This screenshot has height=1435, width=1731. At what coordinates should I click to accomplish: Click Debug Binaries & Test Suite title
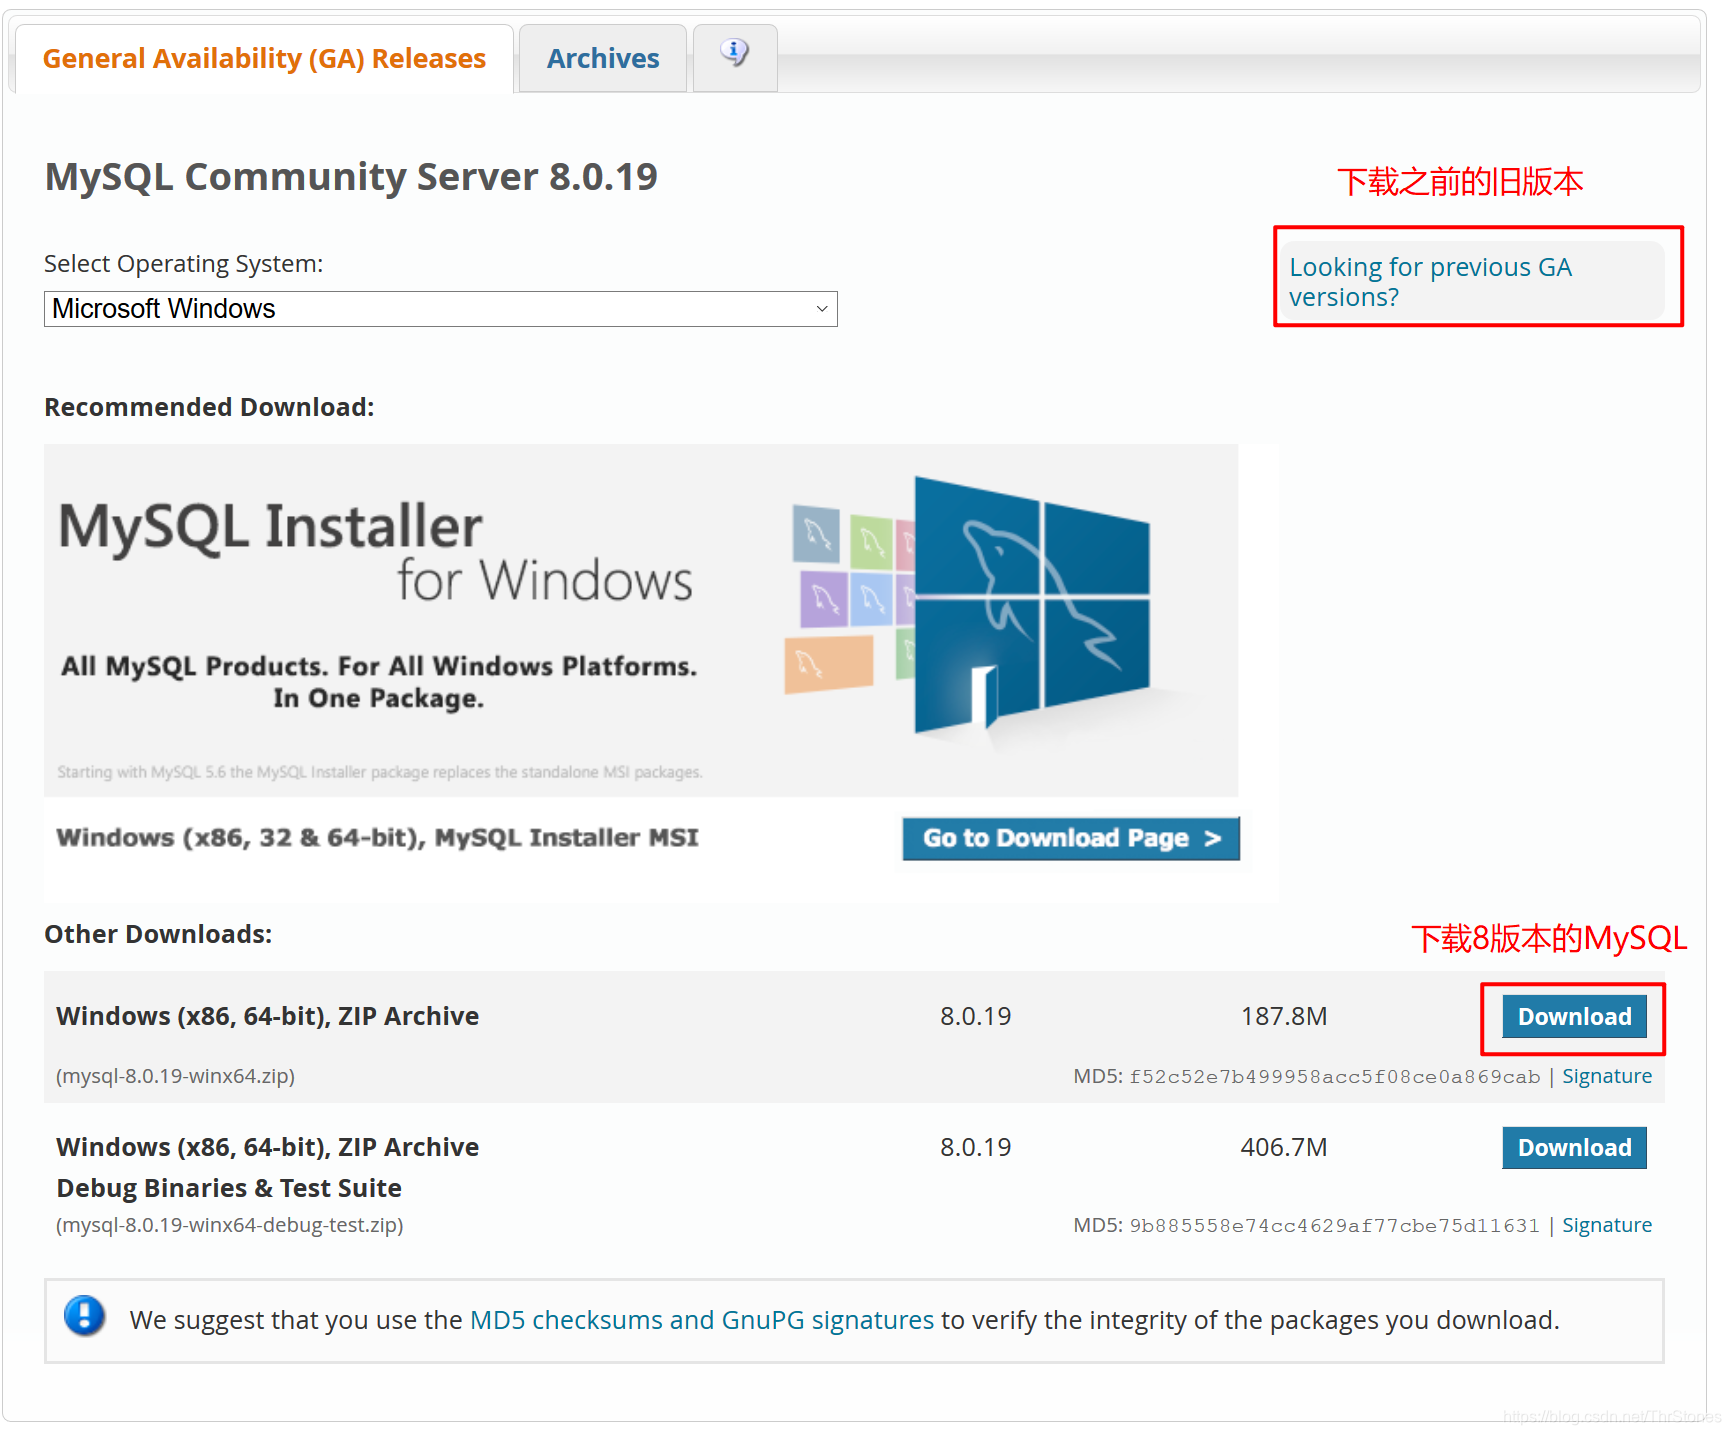[229, 1188]
